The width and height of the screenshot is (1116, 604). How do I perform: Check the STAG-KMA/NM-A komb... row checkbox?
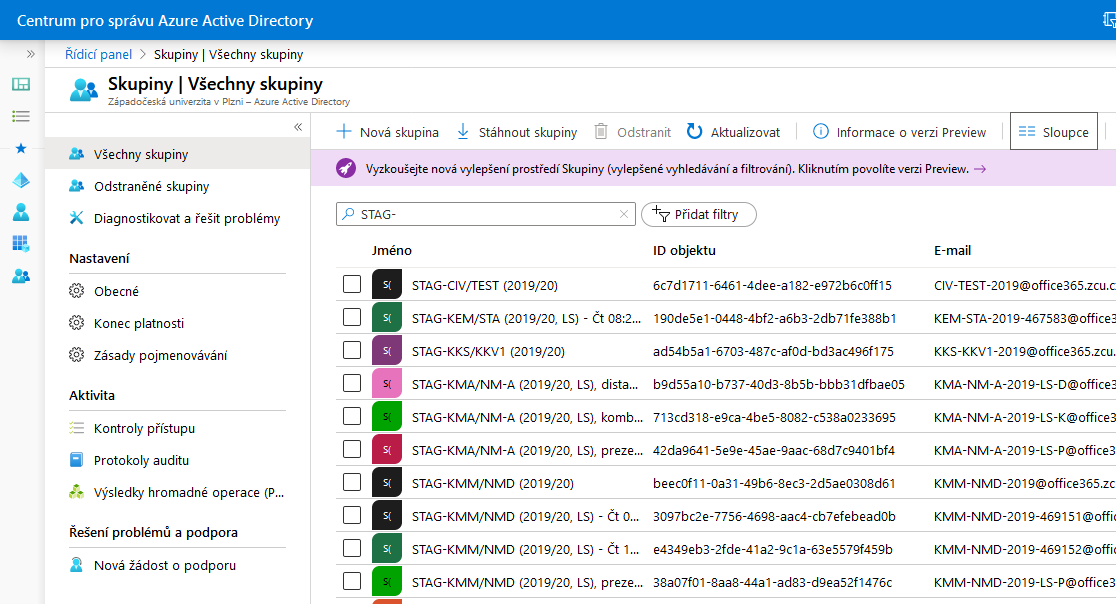coord(352,416)
